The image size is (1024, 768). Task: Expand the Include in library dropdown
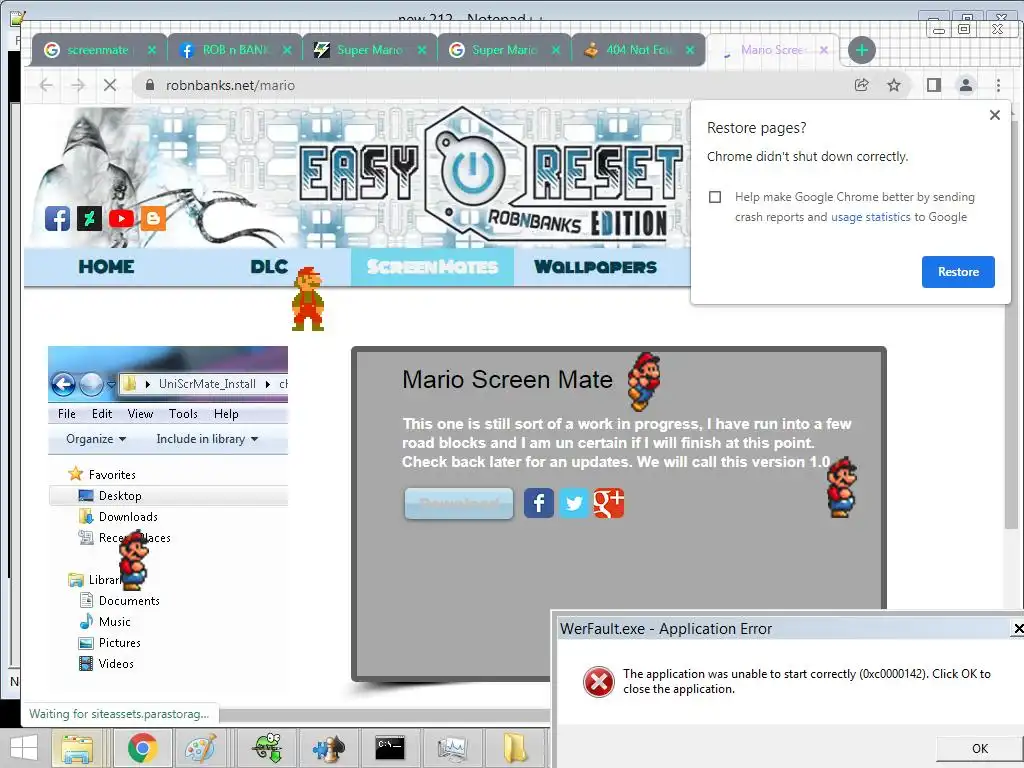click(x=207, y=439)
